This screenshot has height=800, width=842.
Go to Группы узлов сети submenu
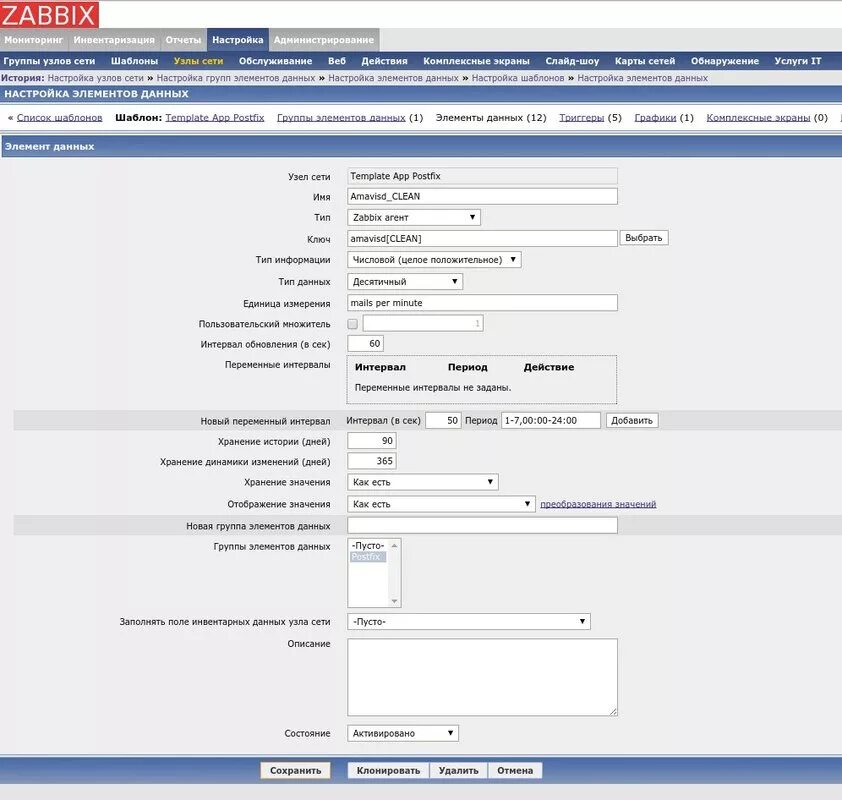point(49,61)
